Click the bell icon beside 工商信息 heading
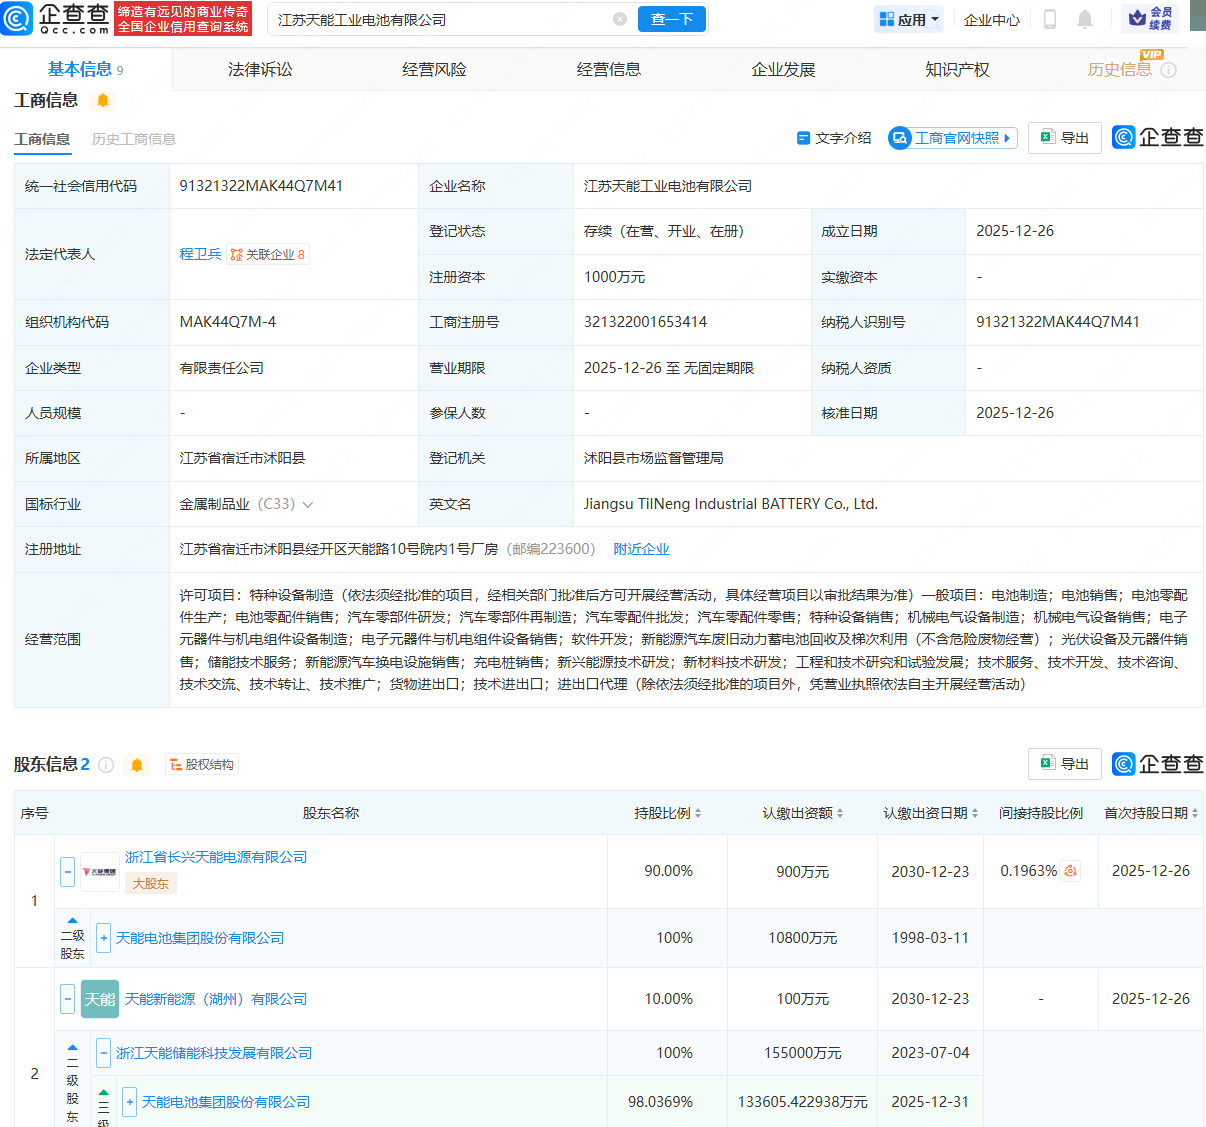This screenshot has height=1127, width=1206. [x=103, y=100]
